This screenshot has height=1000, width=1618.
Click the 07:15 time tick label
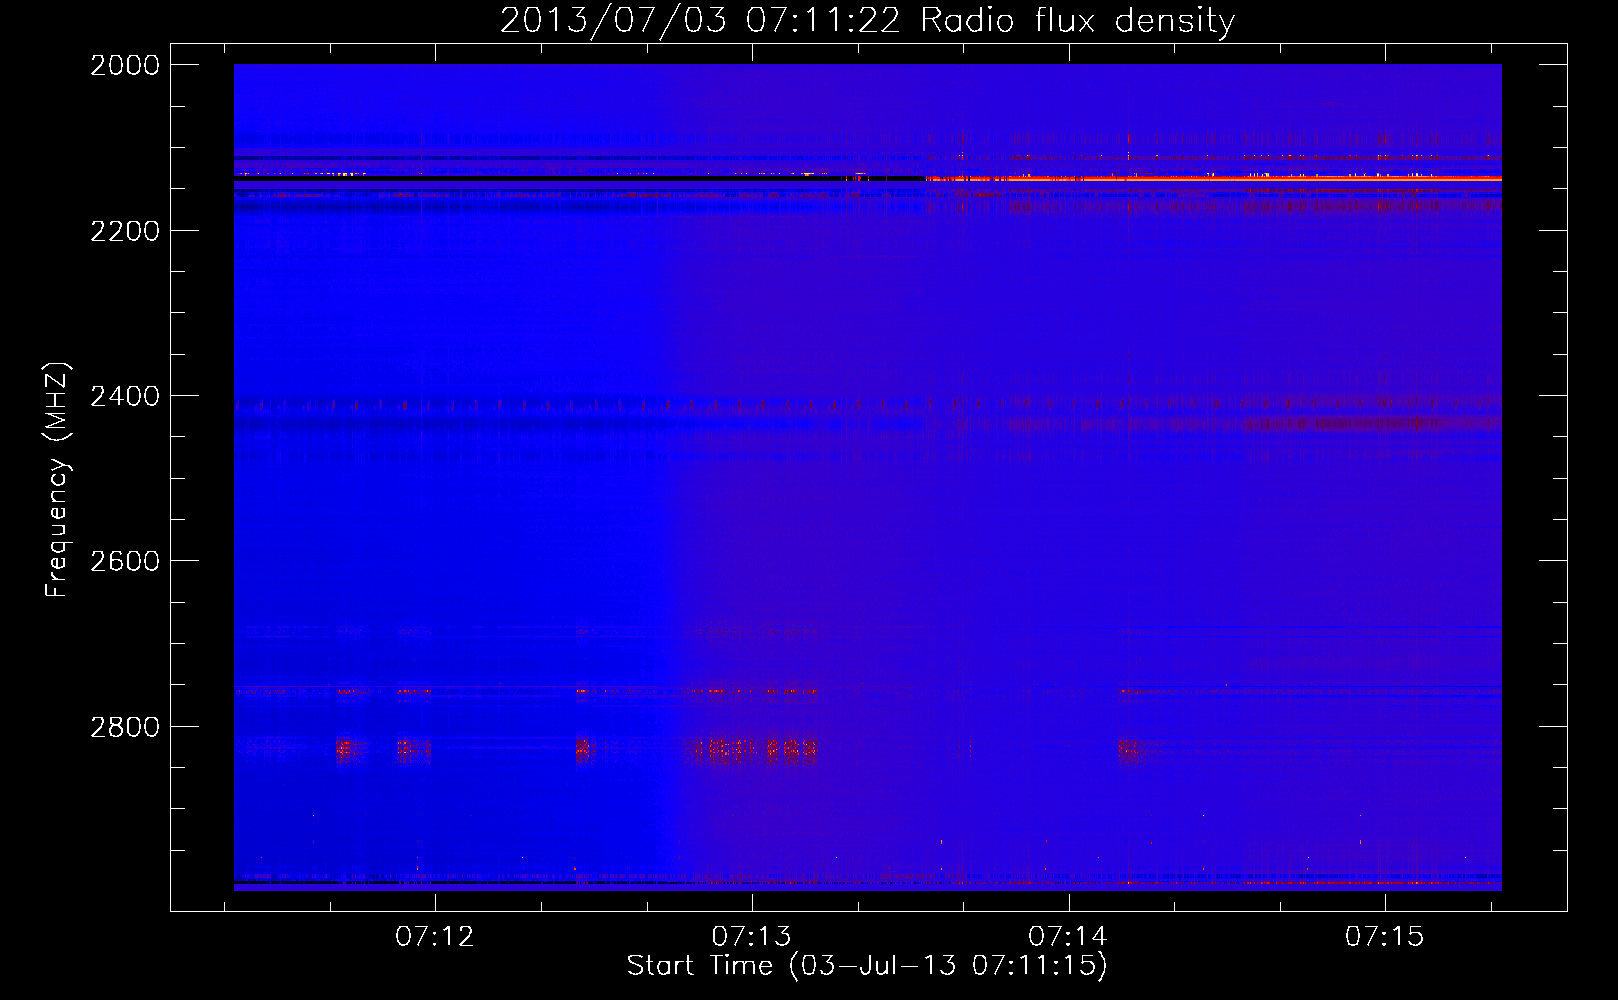click(x=1384, y=936)
